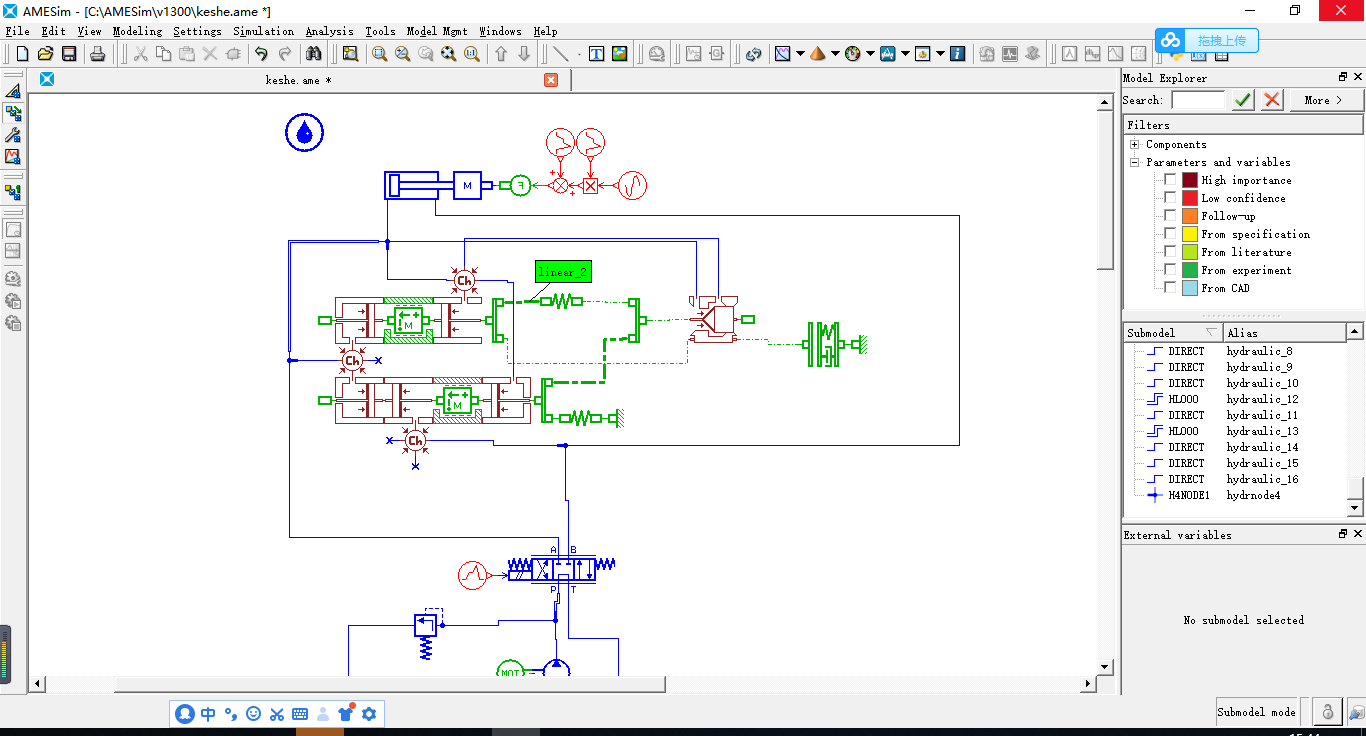The image size is (1366, 736).
Task: Open Find with the binoculars icon
Action: click(314, 54)
